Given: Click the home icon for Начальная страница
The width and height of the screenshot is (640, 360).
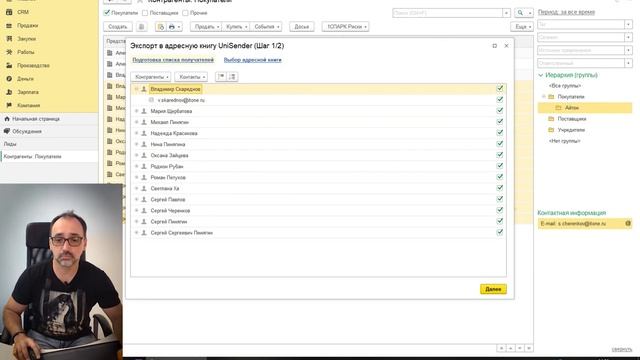Looking at the screenshot, I should point(7,119).
